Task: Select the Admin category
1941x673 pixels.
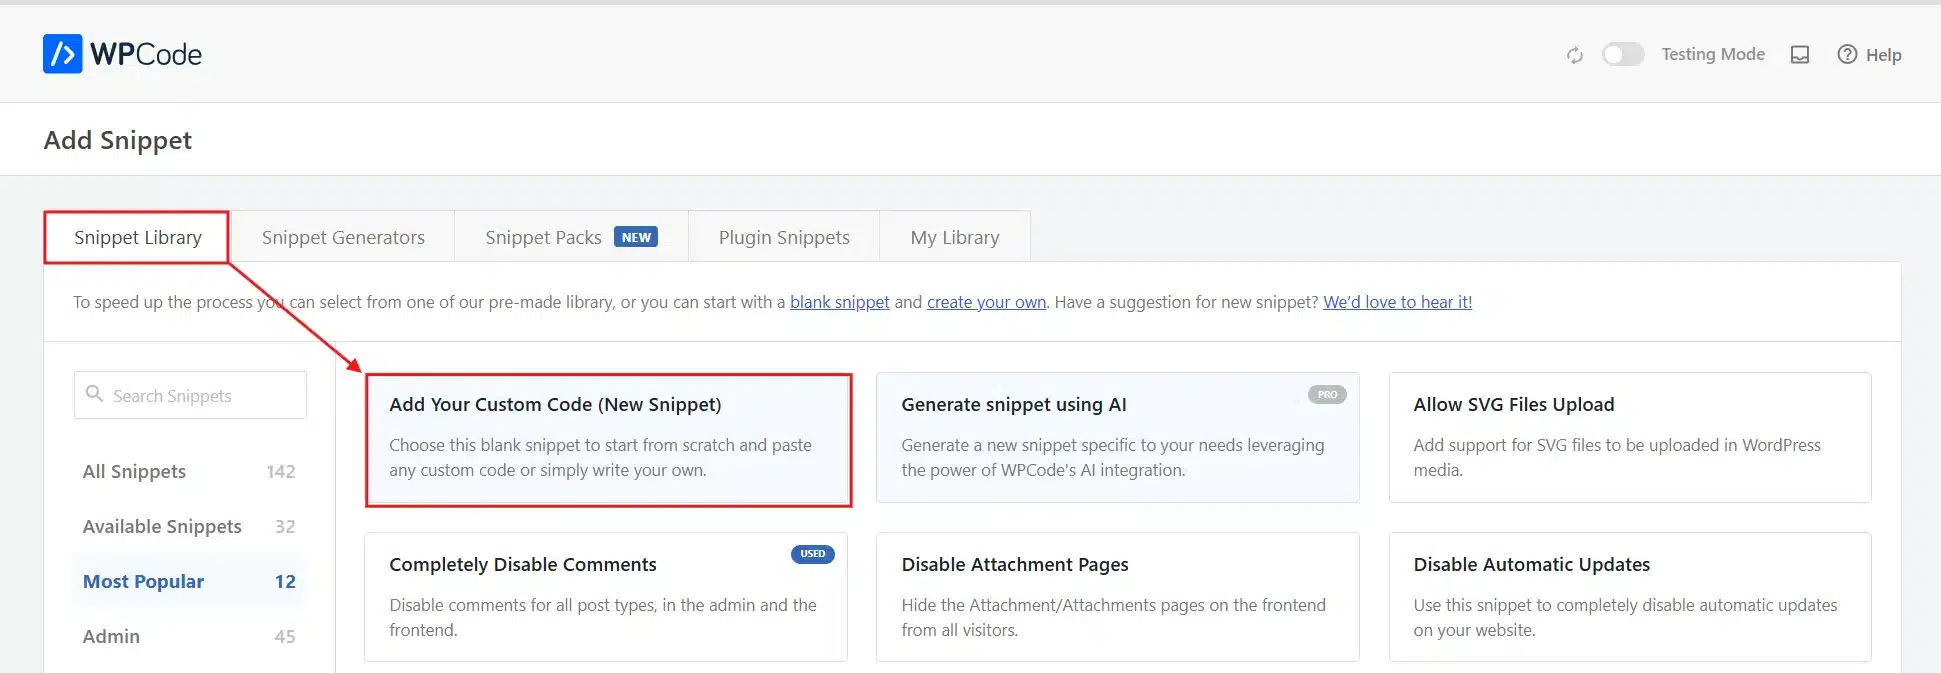Action: point(189,636)
